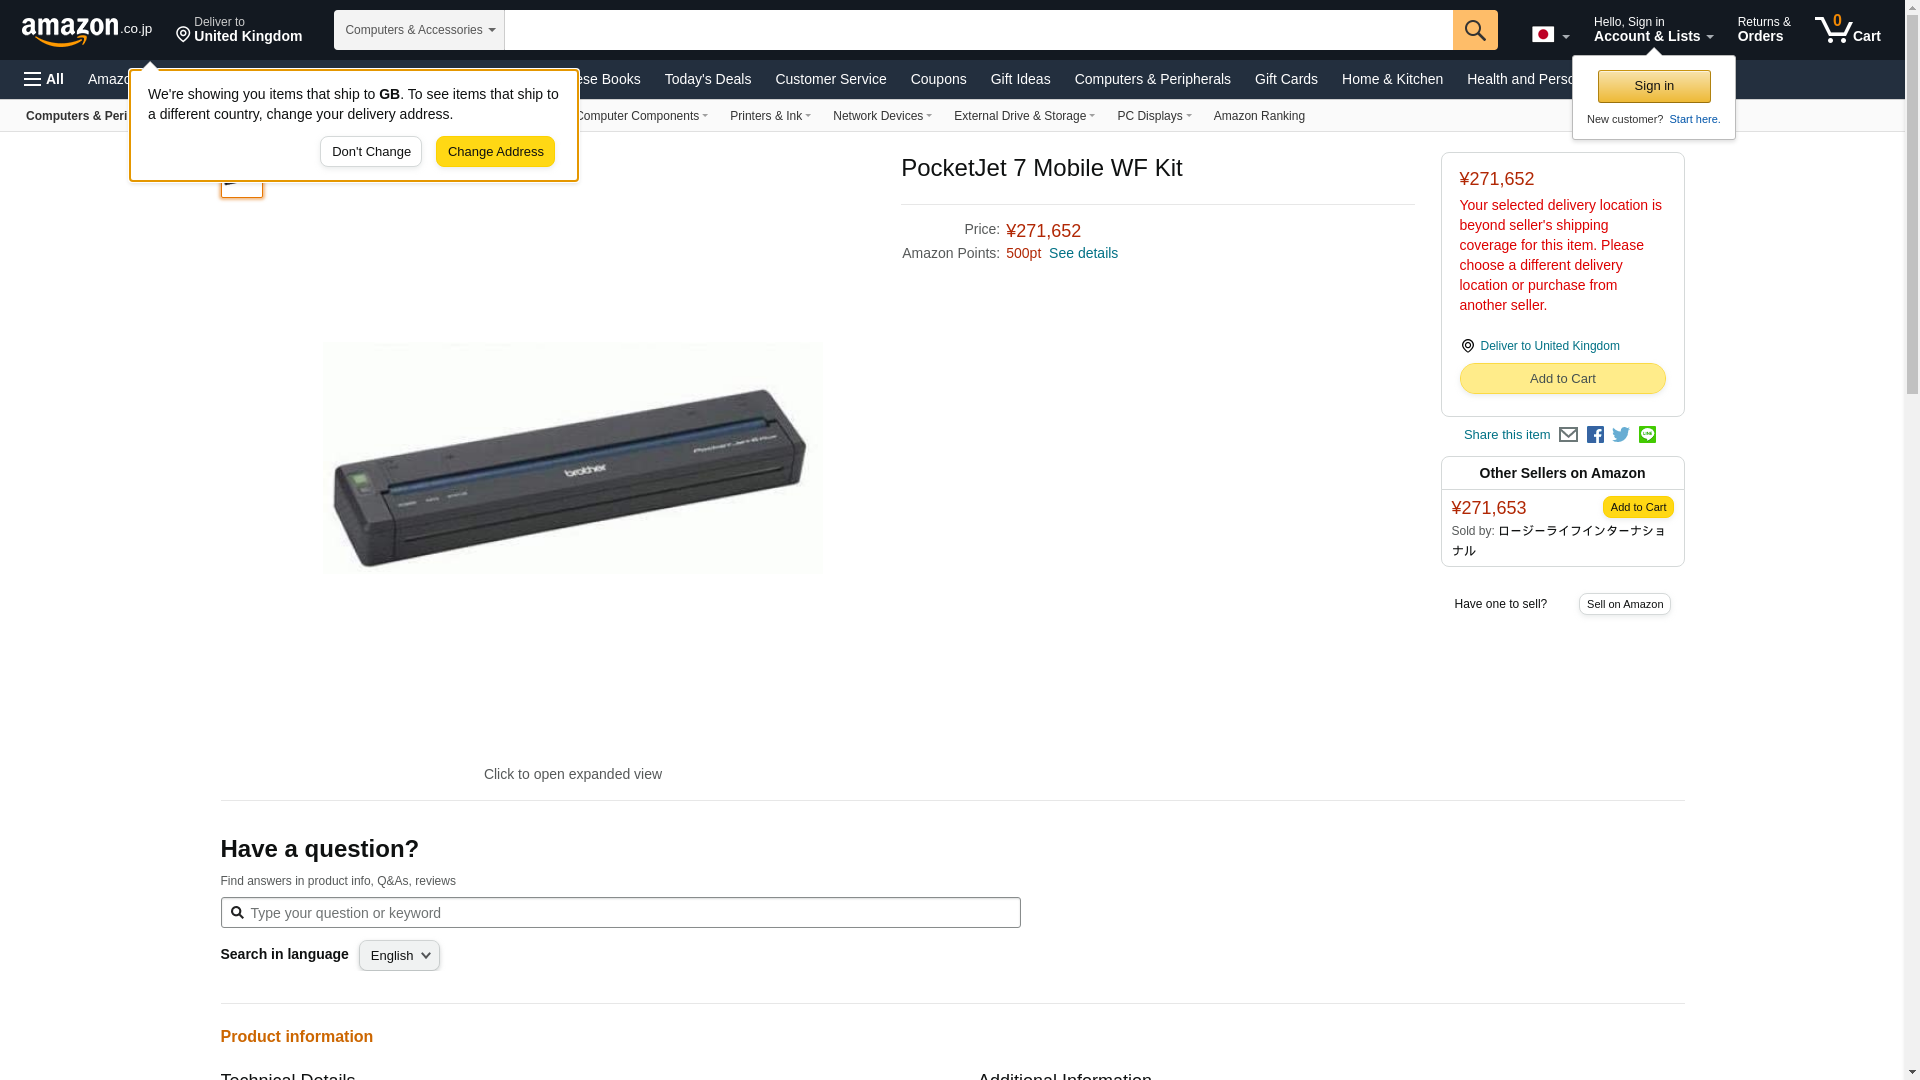
Task: Go to Amazon.co.jp home logo
Action: [87, 30]
